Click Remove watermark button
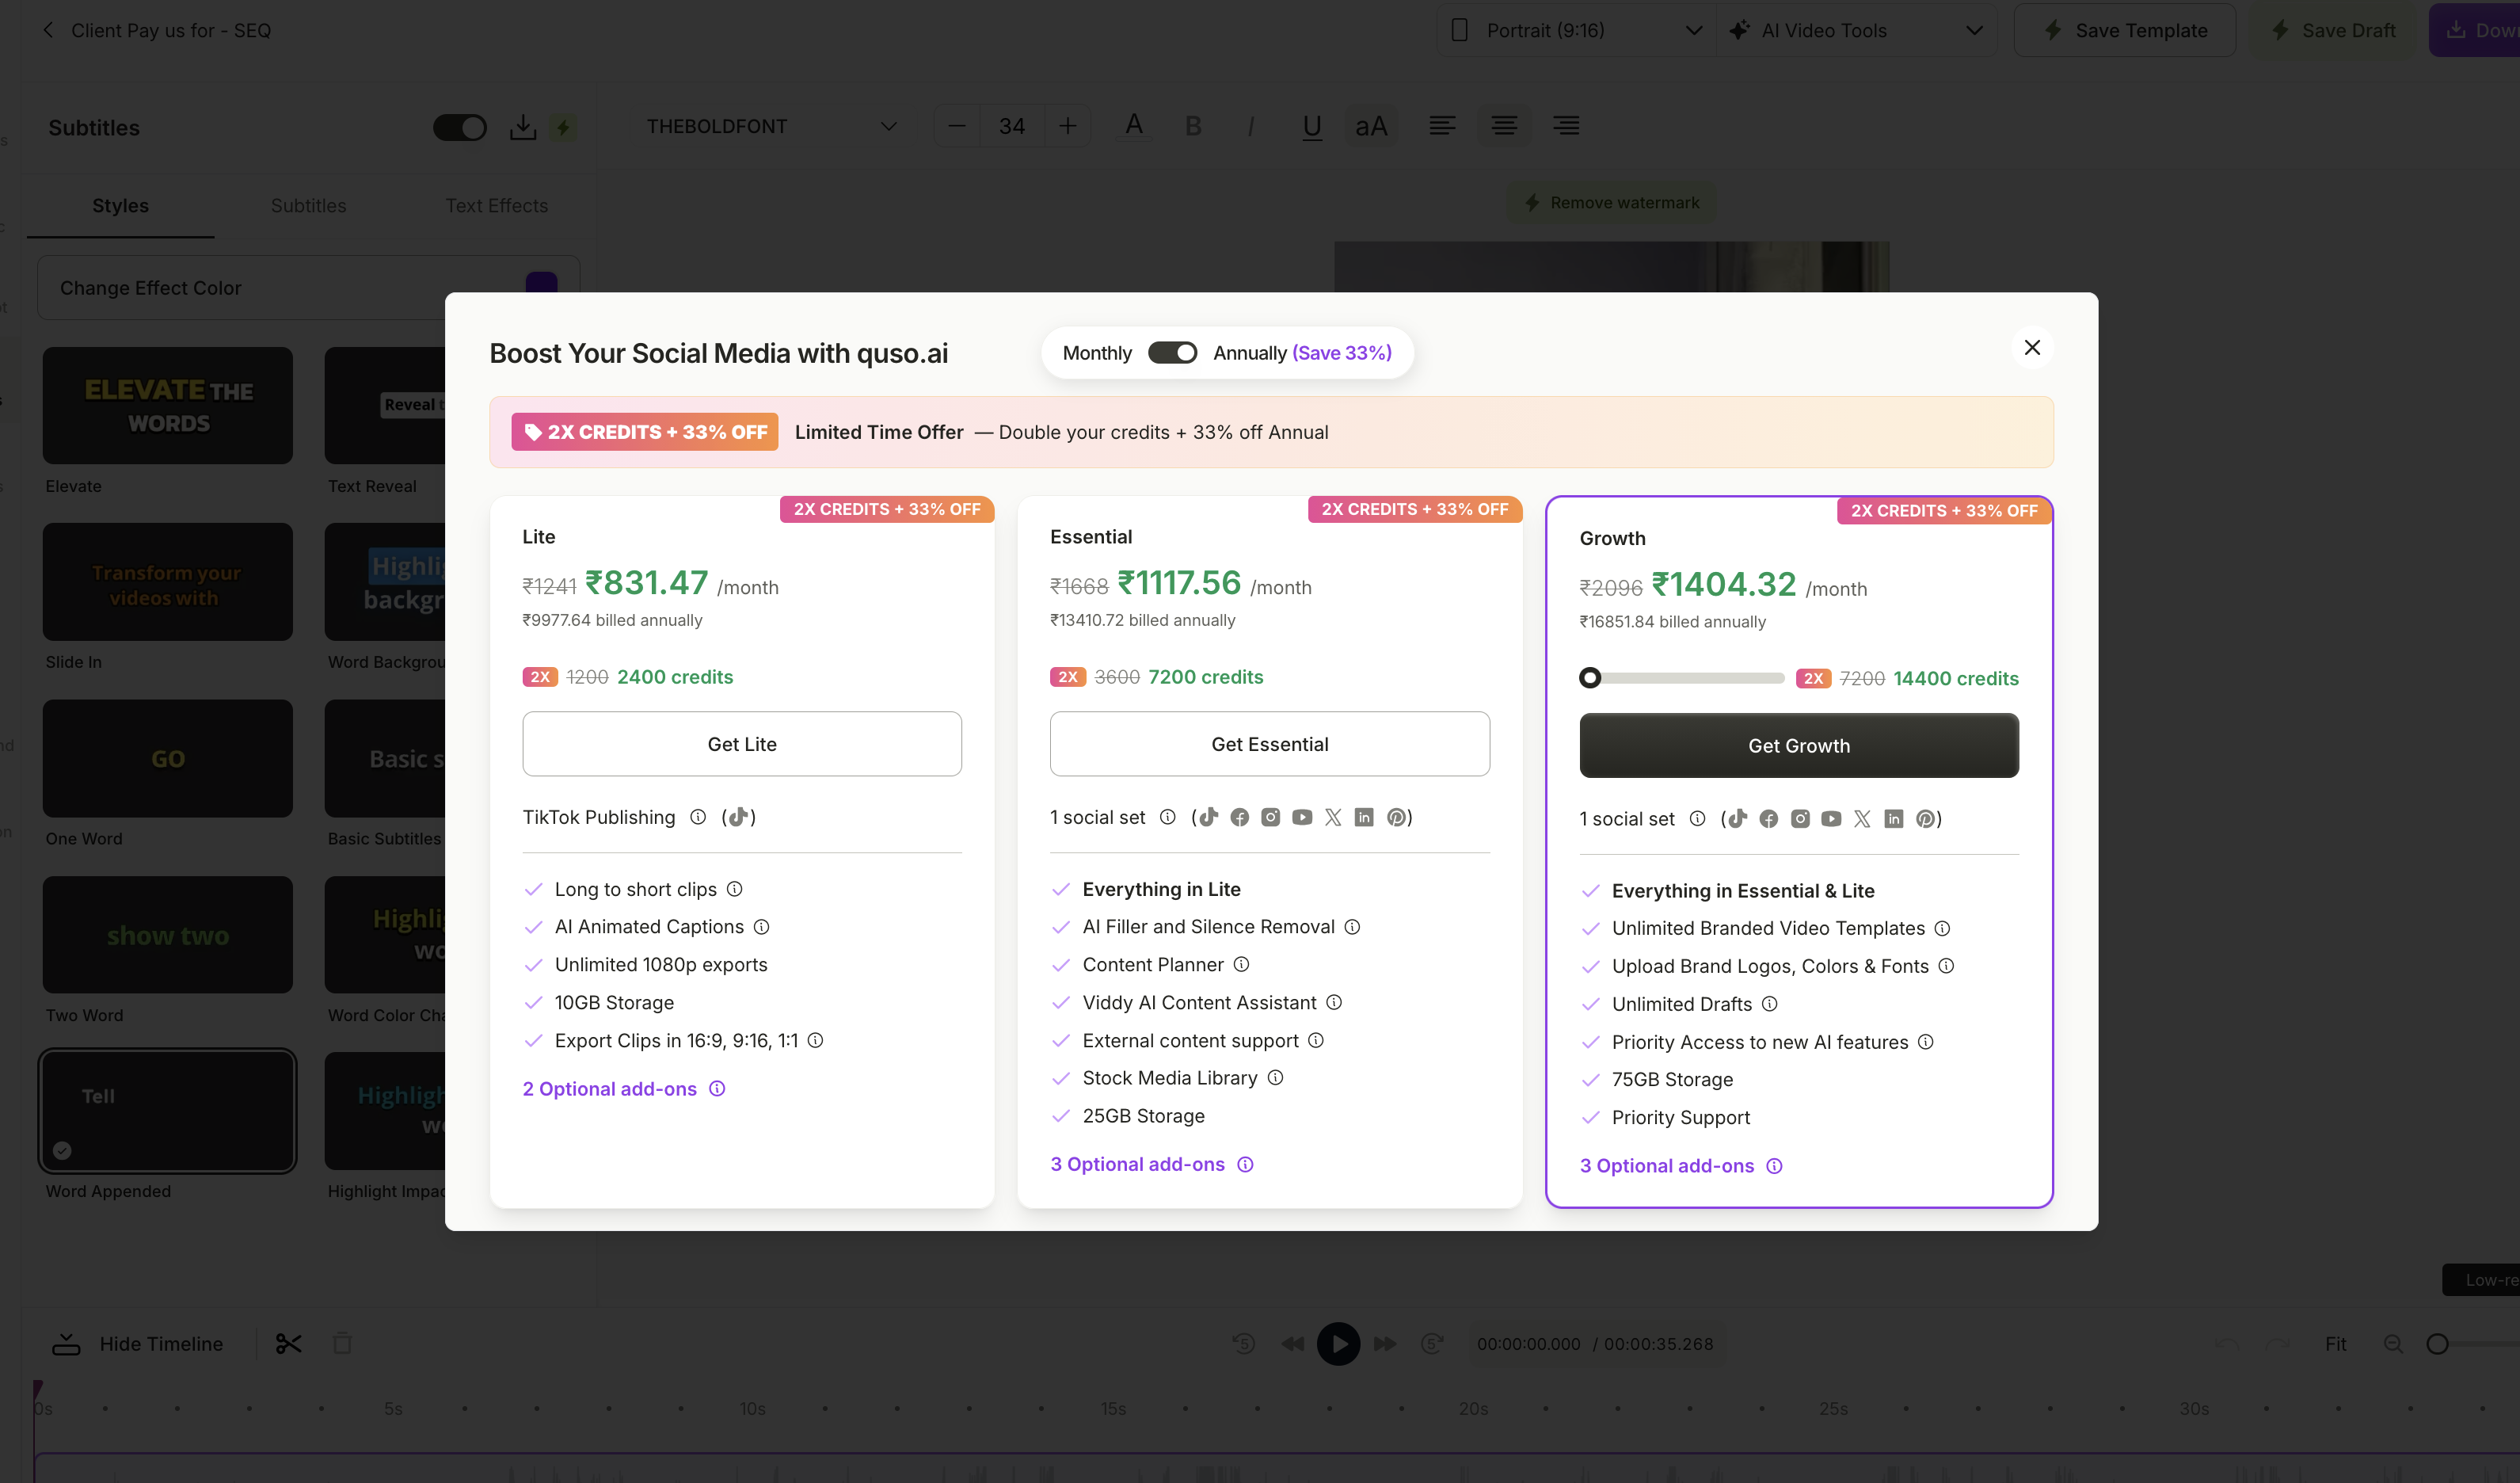Screen dimensions: 2520x1483 [1611, 202]
